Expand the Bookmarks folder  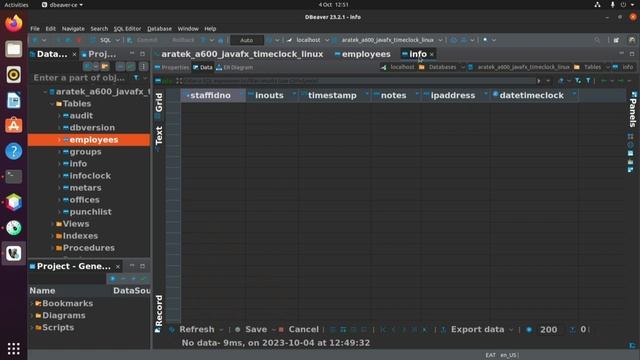(x=32, y=303)
